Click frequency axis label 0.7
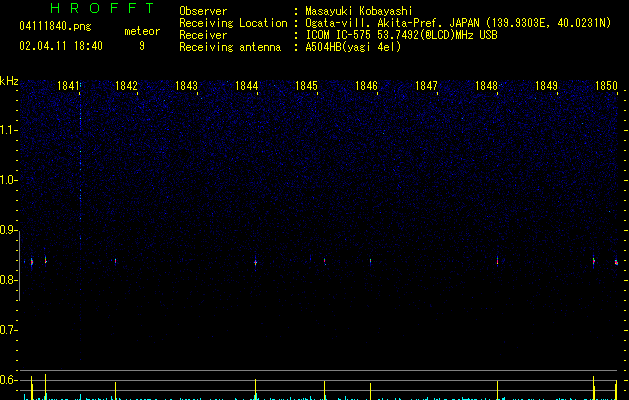Screen dimensions: 629x400 click(8, 330)
